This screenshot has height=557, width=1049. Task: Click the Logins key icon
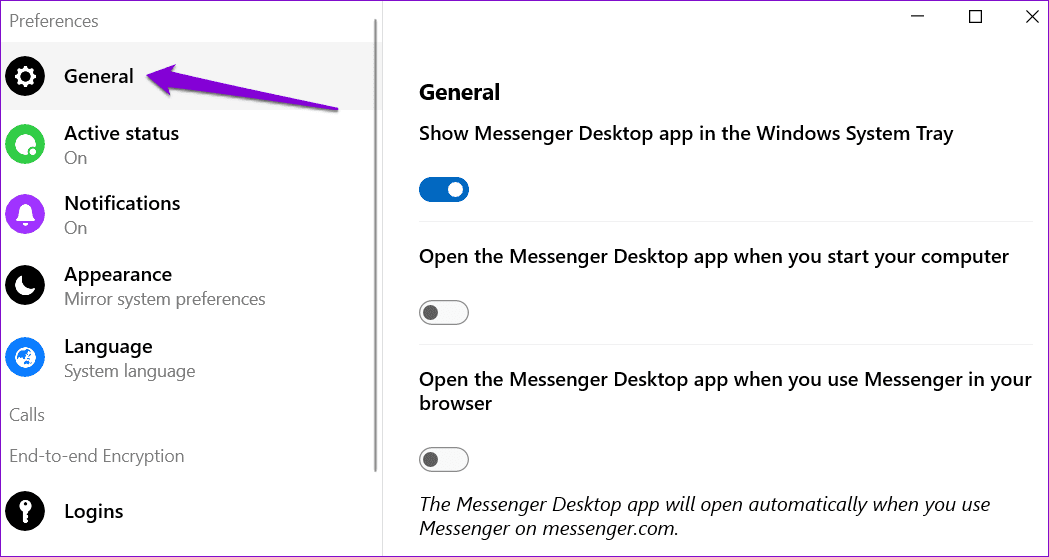point(25,512)
